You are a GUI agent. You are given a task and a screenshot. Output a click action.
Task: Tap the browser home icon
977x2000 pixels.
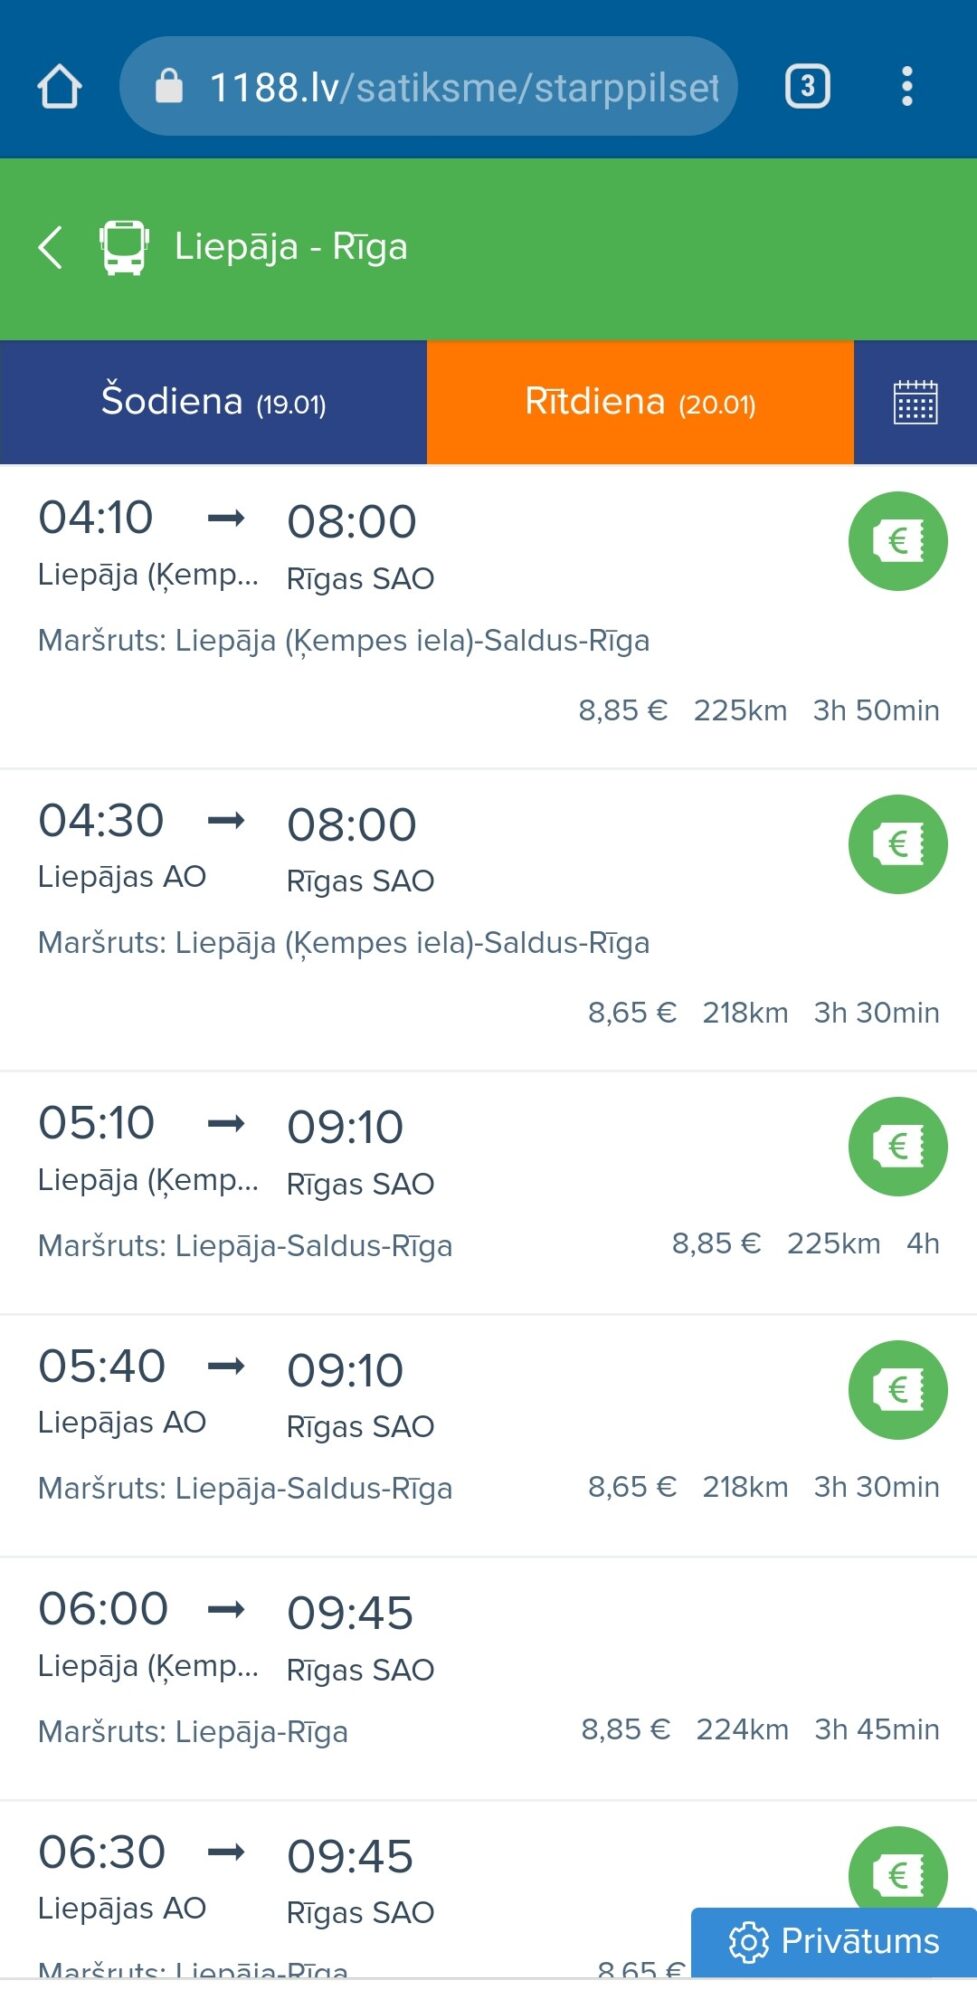point(59,86)
